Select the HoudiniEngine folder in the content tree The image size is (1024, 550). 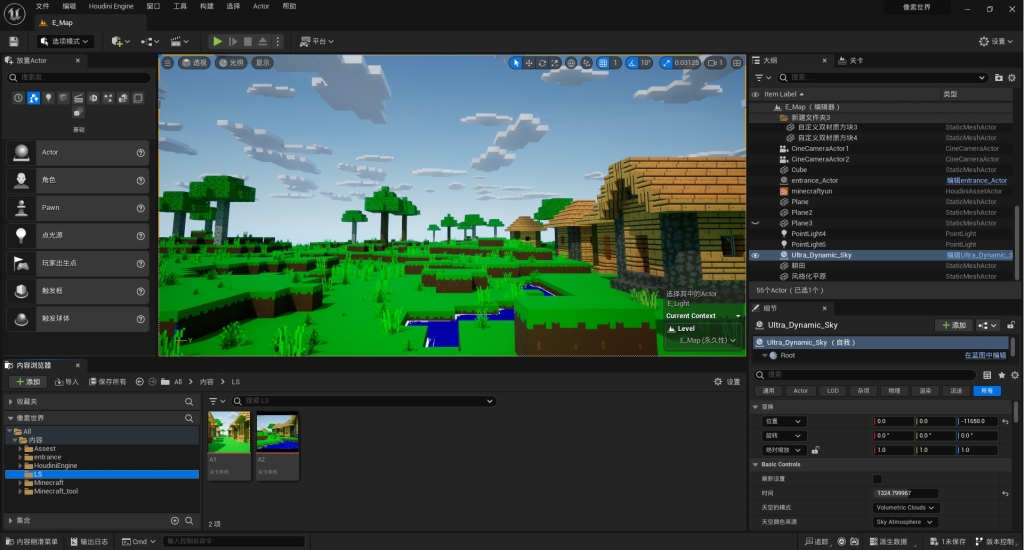(55, 466)
